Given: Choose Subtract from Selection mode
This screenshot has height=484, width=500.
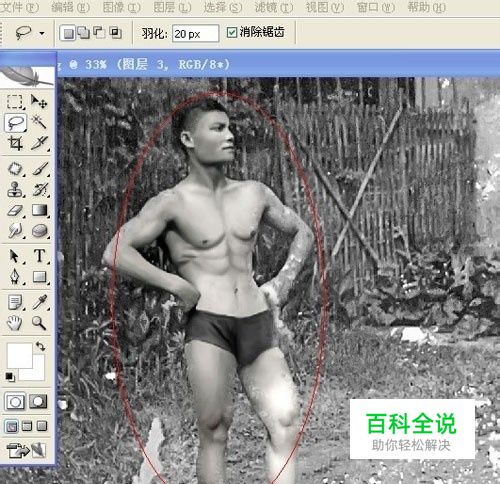Looking at the screenshot, I should [x=99, y=33].
